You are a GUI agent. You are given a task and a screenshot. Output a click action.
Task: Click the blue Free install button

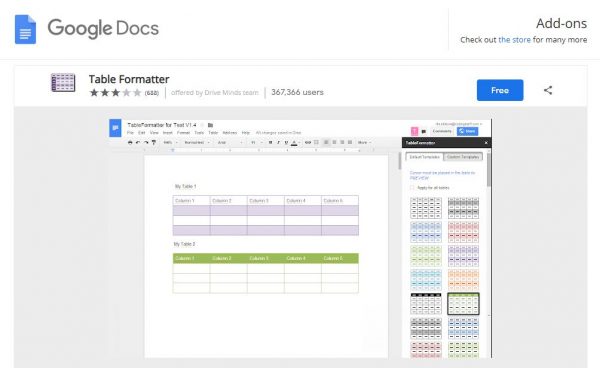(500, 90)
